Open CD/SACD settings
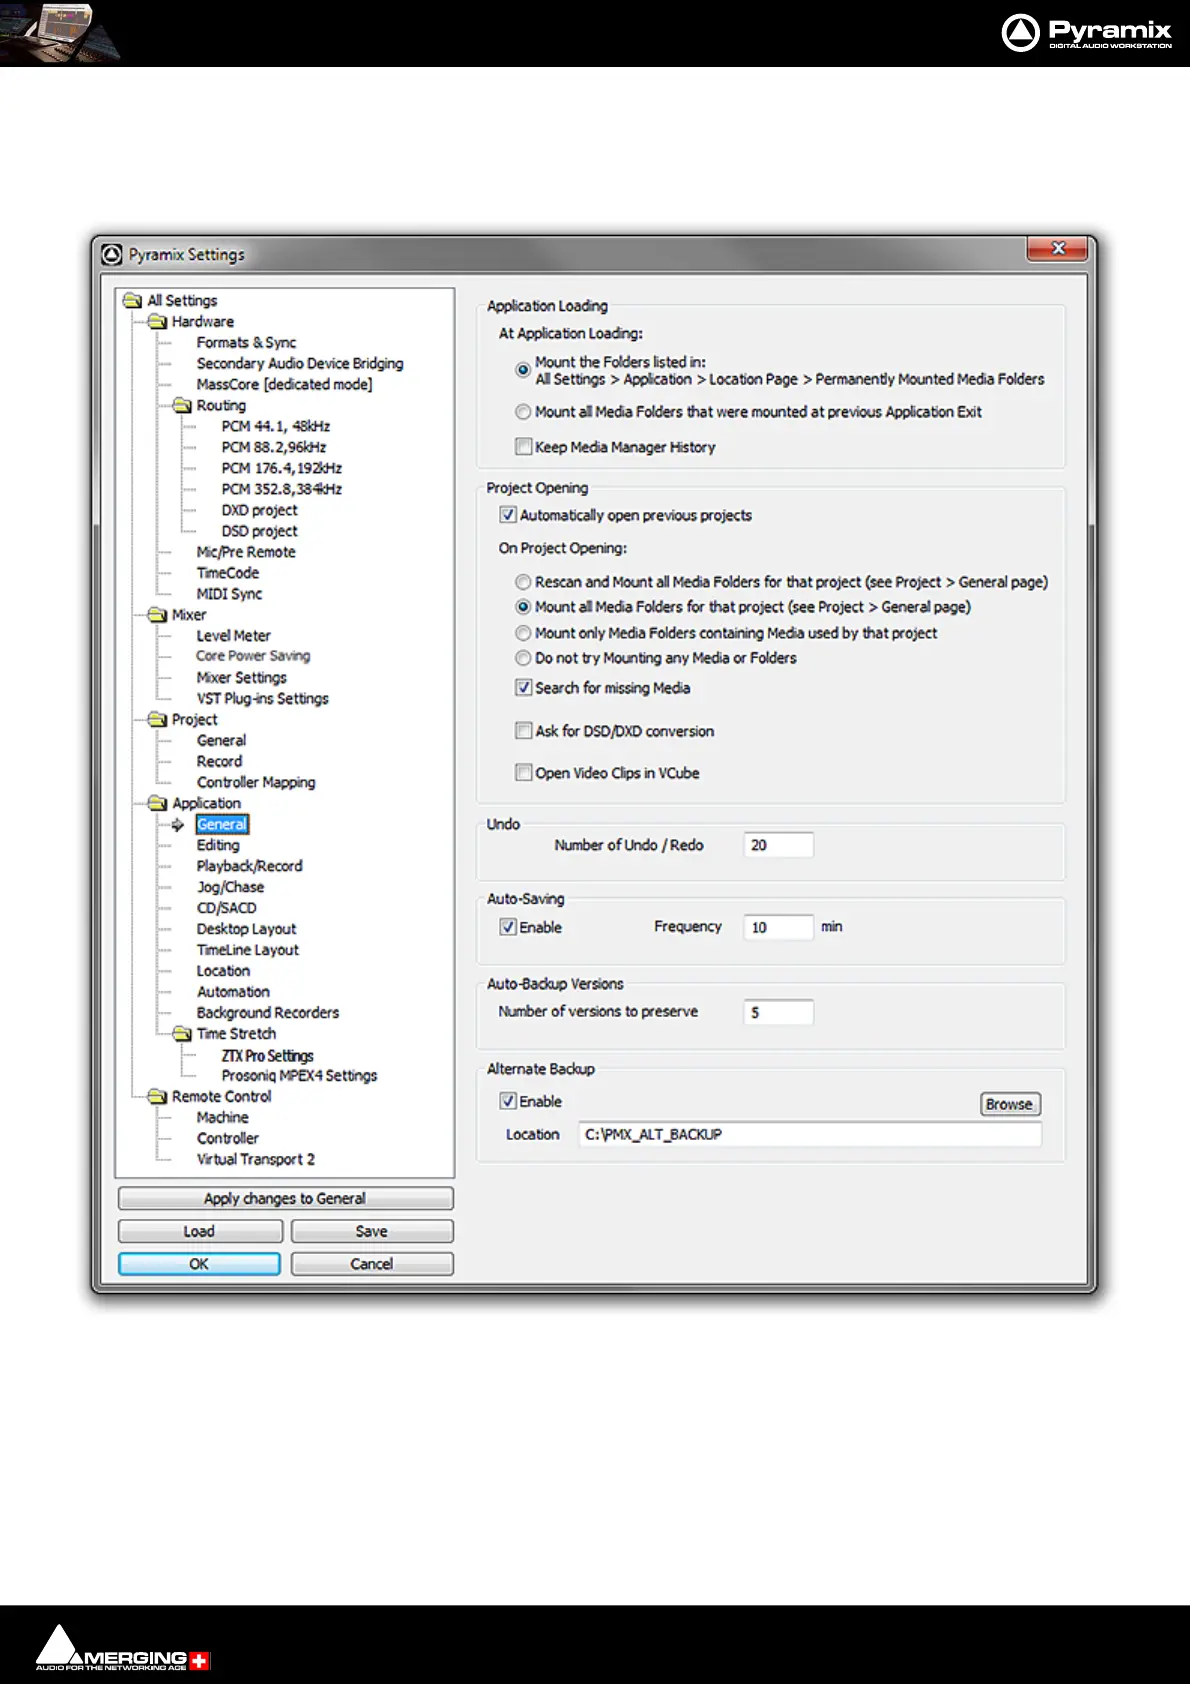The width and height of the screenshot is (1190, 1684). coord(226,908)
